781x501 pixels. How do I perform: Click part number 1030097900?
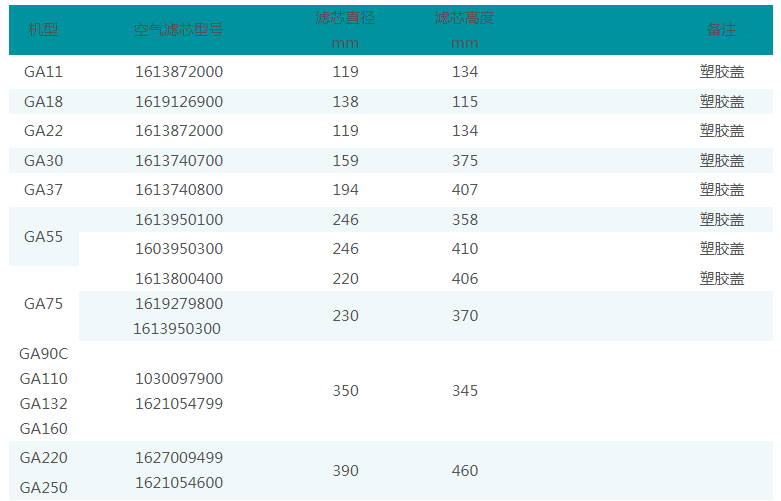tap(179, 379)
